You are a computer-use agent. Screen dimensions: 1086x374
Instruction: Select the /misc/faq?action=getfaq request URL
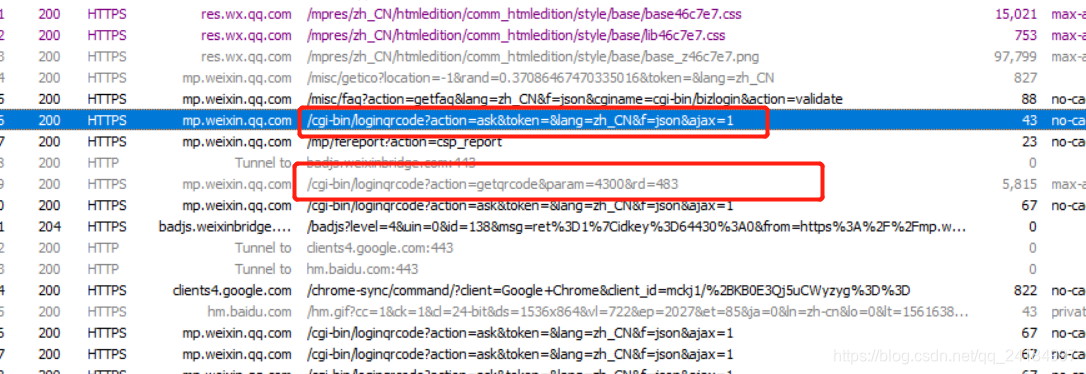[575, 100]
